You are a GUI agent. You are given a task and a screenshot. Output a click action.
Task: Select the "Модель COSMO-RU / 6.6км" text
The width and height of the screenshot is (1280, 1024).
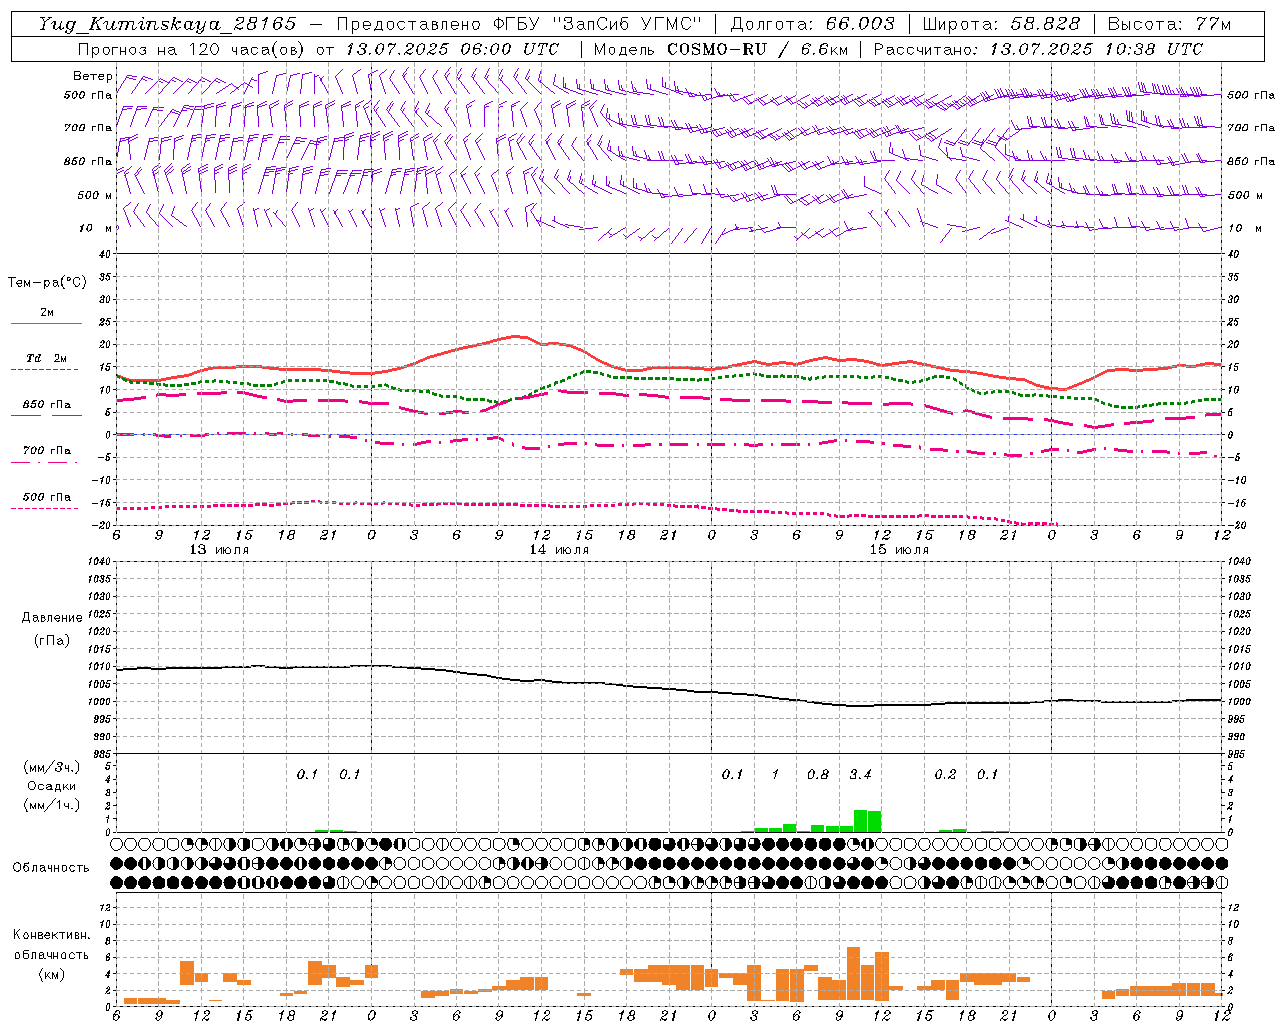[x=721, y=49]
